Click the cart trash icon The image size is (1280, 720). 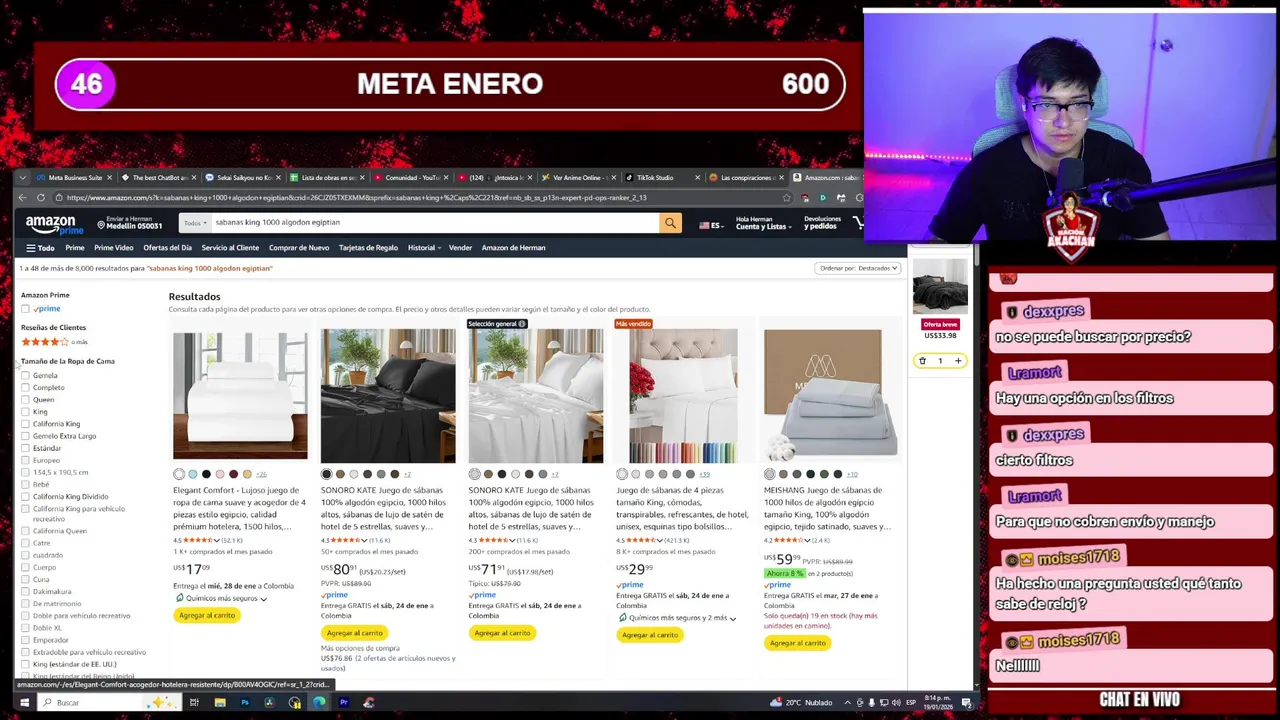click(922, 361)
